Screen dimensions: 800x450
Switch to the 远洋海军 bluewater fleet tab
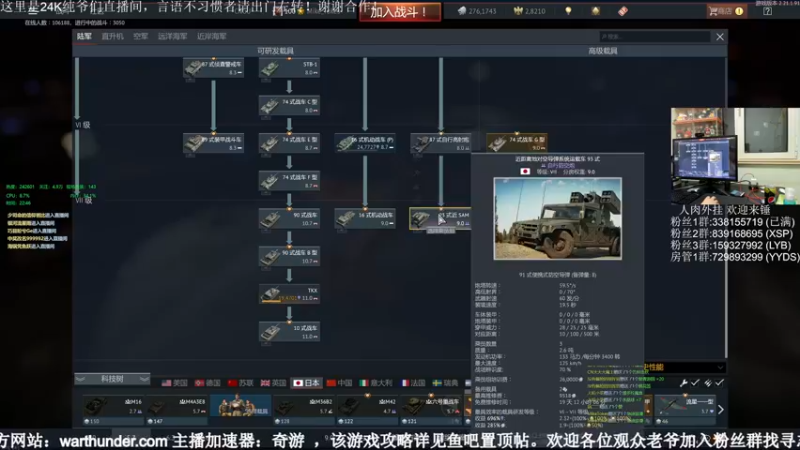click(x=172, y=36)
